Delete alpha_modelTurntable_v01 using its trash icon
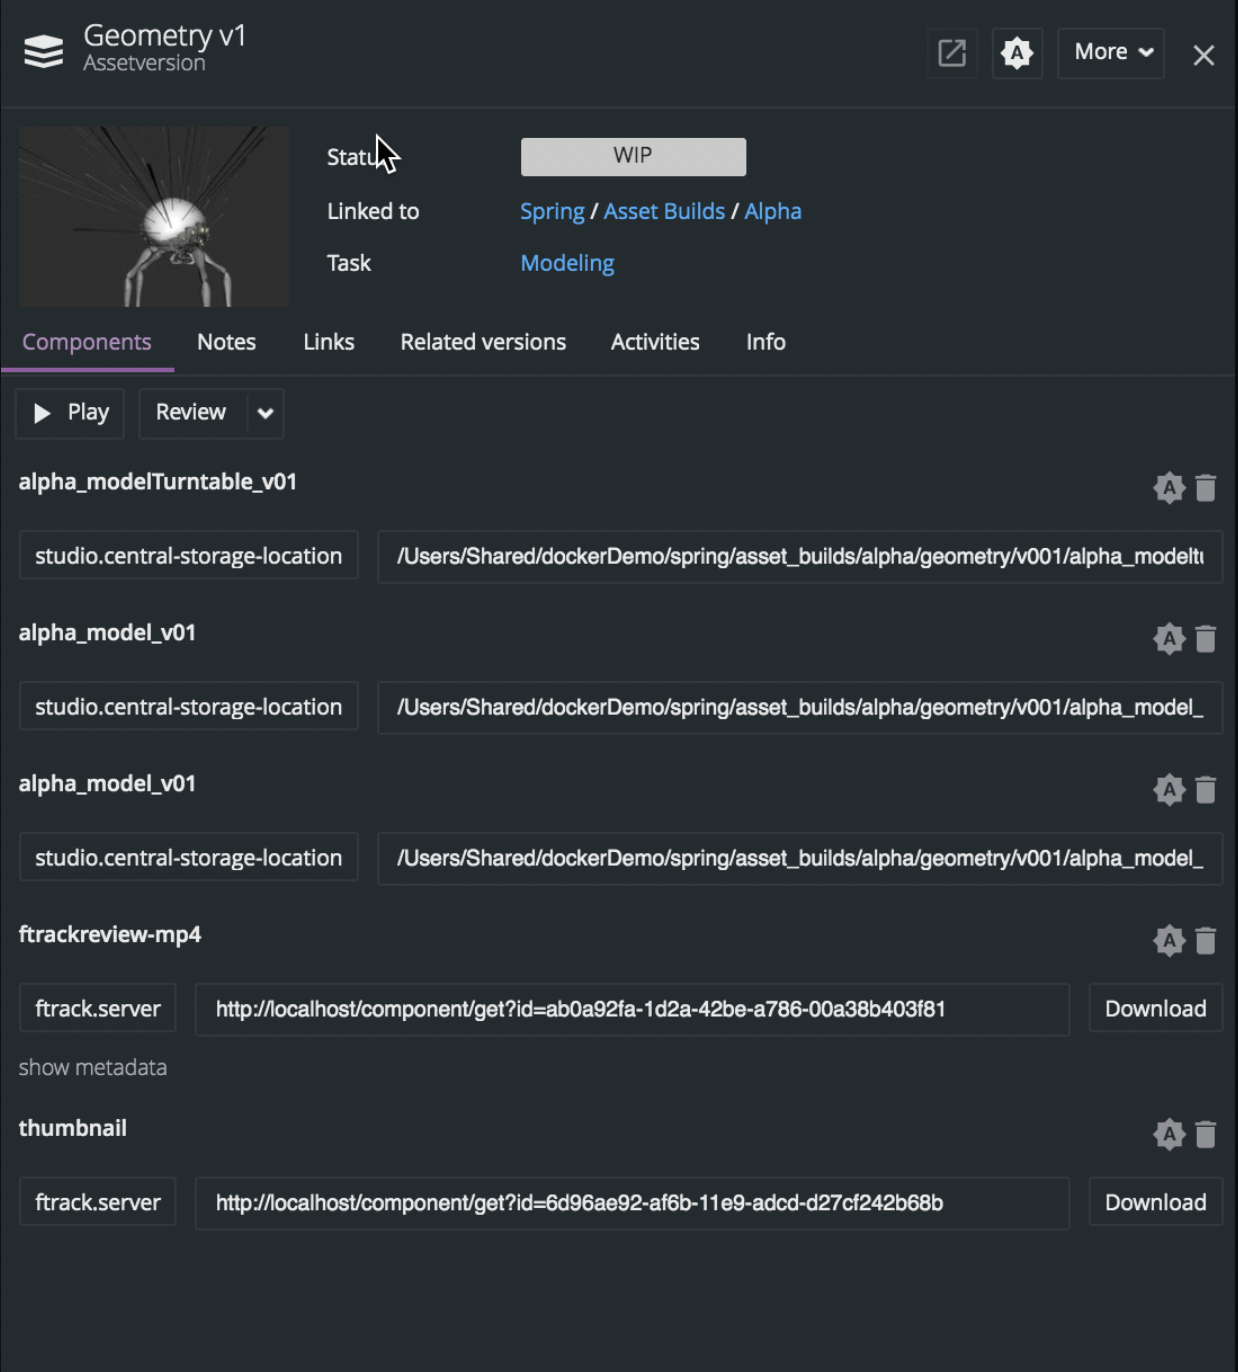Viewport: 1238px width, 1372px height. (1205, 488)
